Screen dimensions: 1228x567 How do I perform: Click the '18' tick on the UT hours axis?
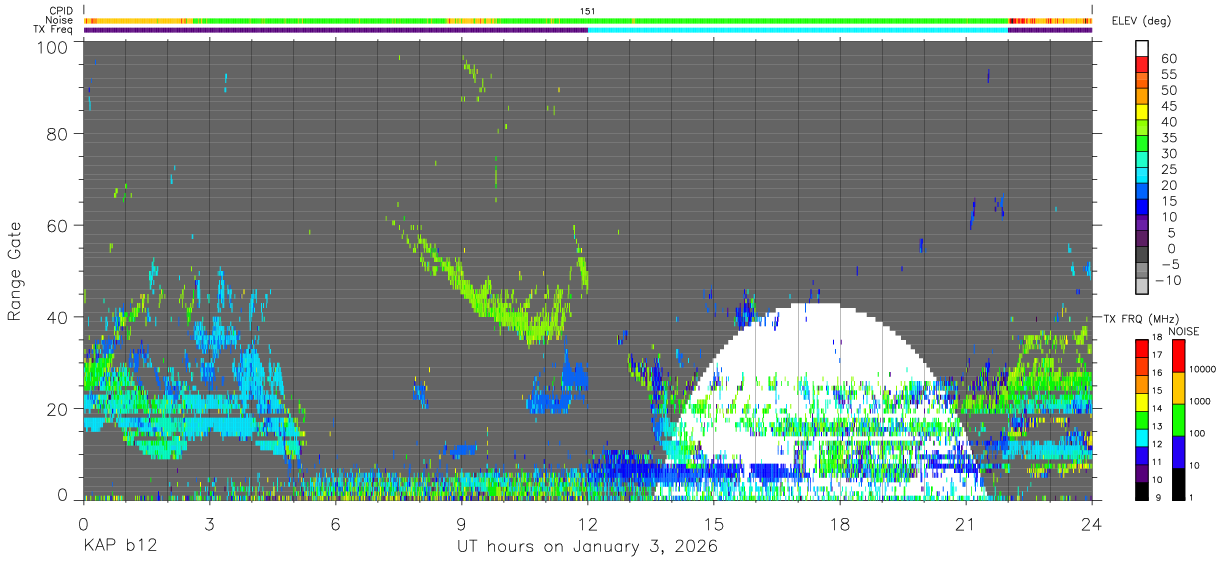tap(839, 524)
